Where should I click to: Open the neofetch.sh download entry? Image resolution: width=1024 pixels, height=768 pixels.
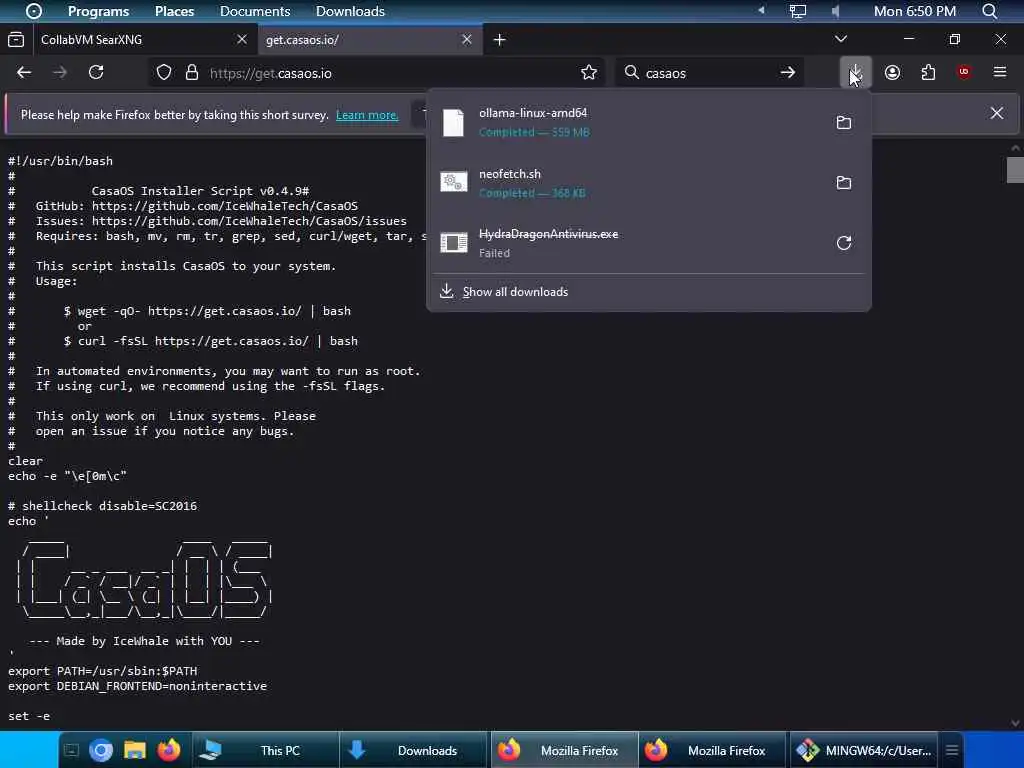coord(628,183)
